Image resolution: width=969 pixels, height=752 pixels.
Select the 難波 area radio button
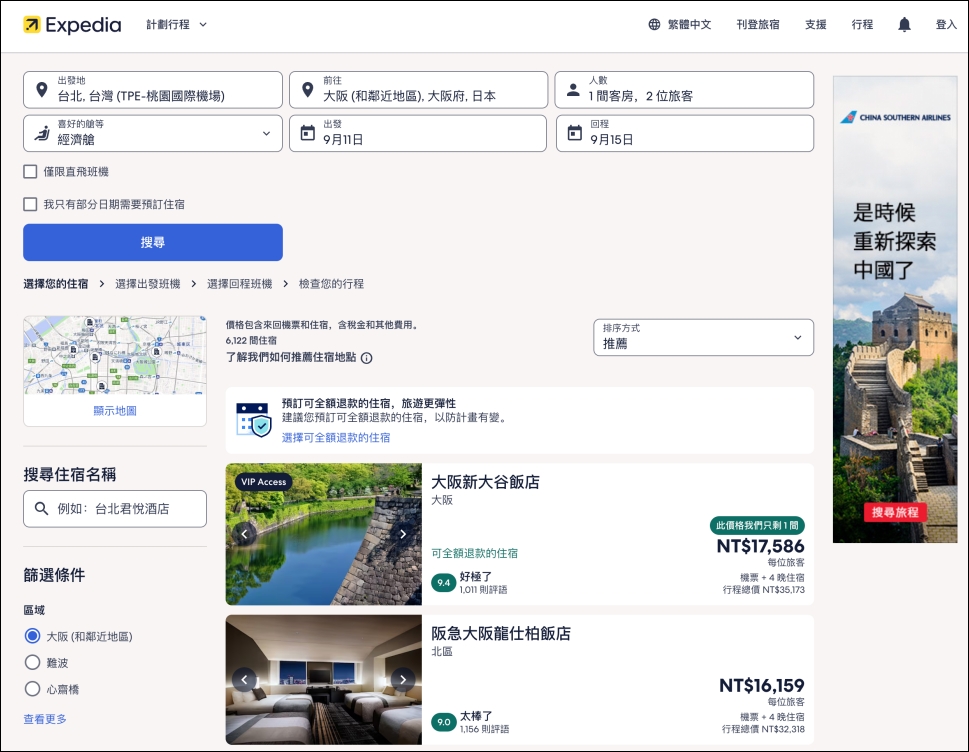click(32, 662)
